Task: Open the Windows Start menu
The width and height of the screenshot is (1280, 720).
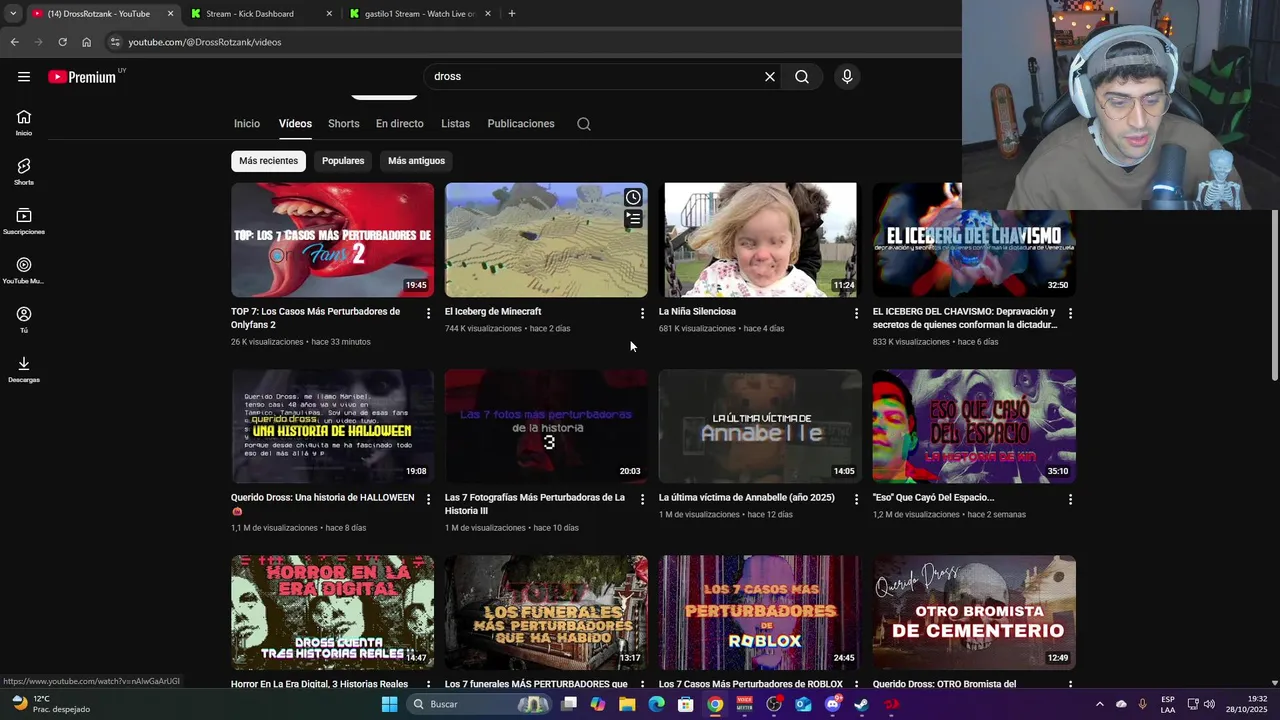Action: (389, 704)
